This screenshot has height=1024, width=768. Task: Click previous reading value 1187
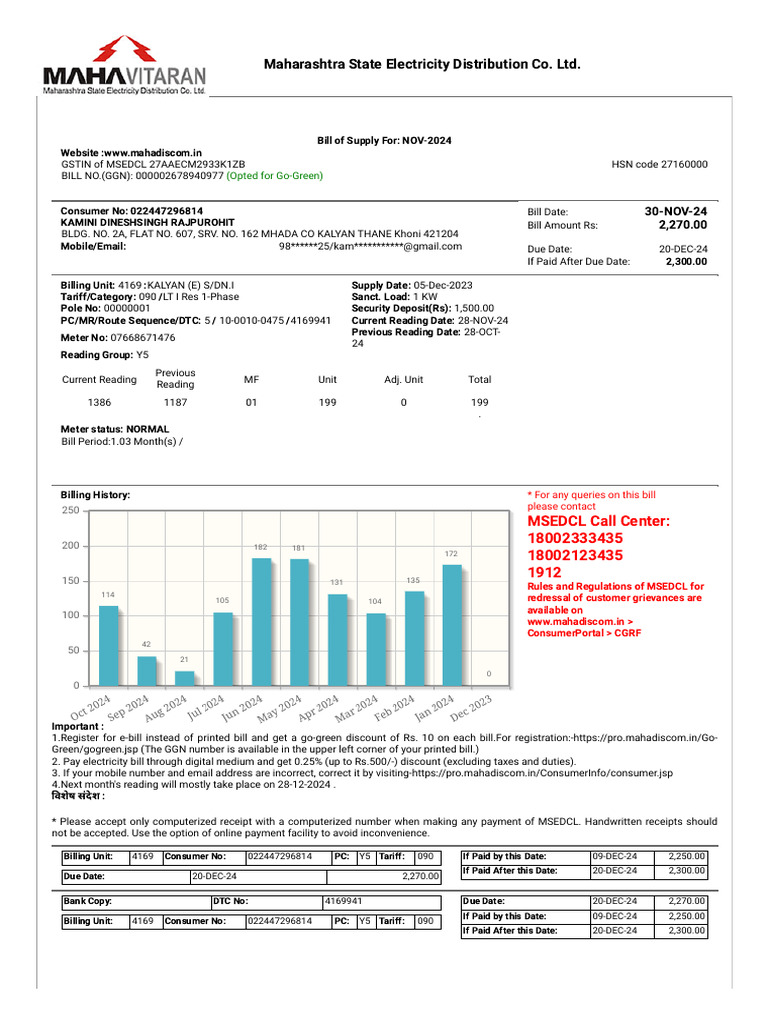point(175,402)
